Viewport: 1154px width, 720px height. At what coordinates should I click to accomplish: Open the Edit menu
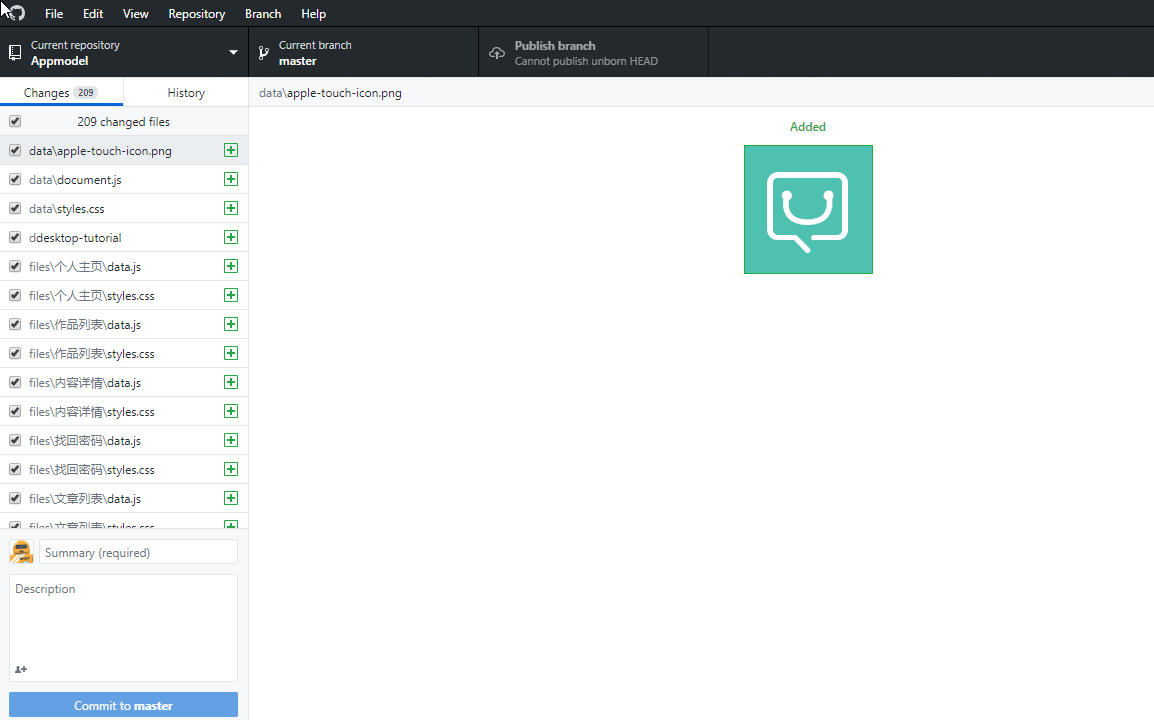click(93, 13)
